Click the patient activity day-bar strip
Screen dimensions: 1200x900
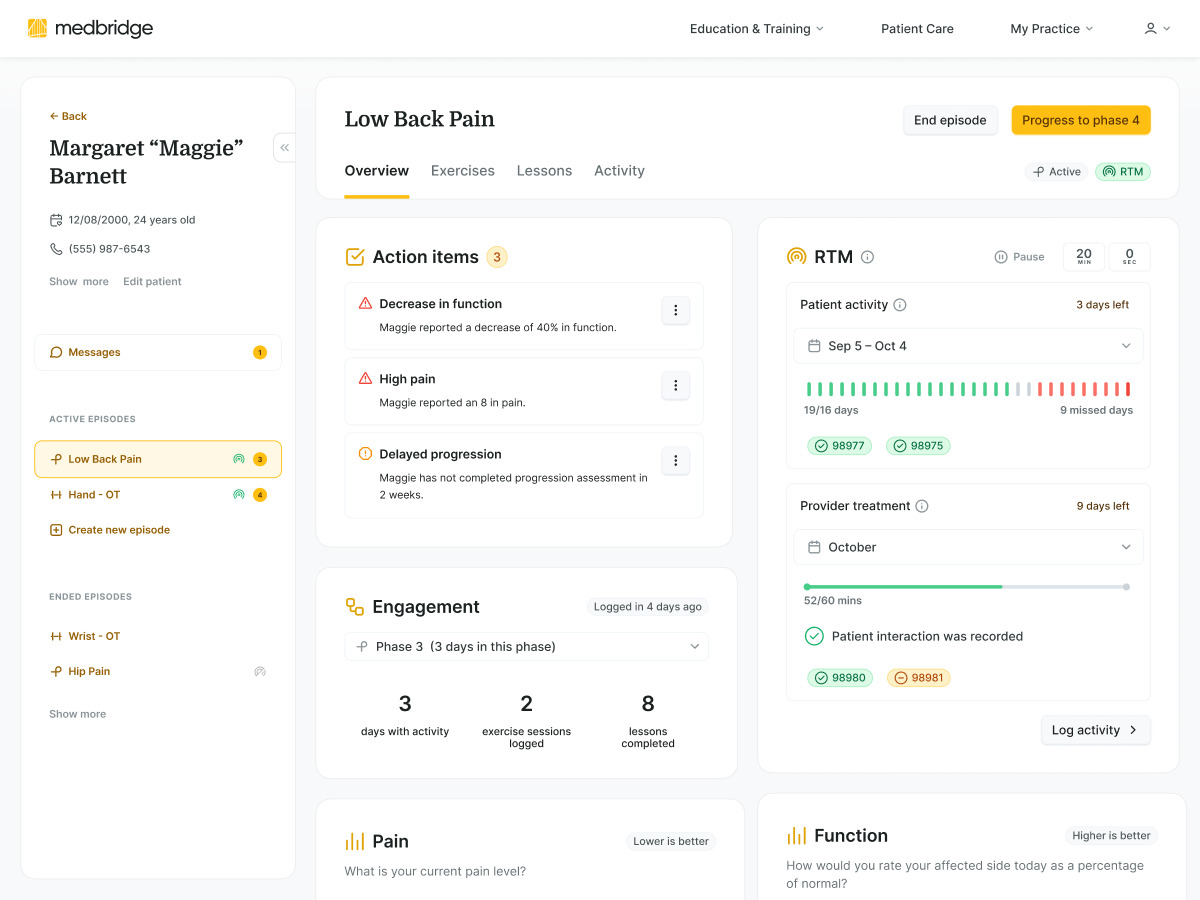[968, 389]
